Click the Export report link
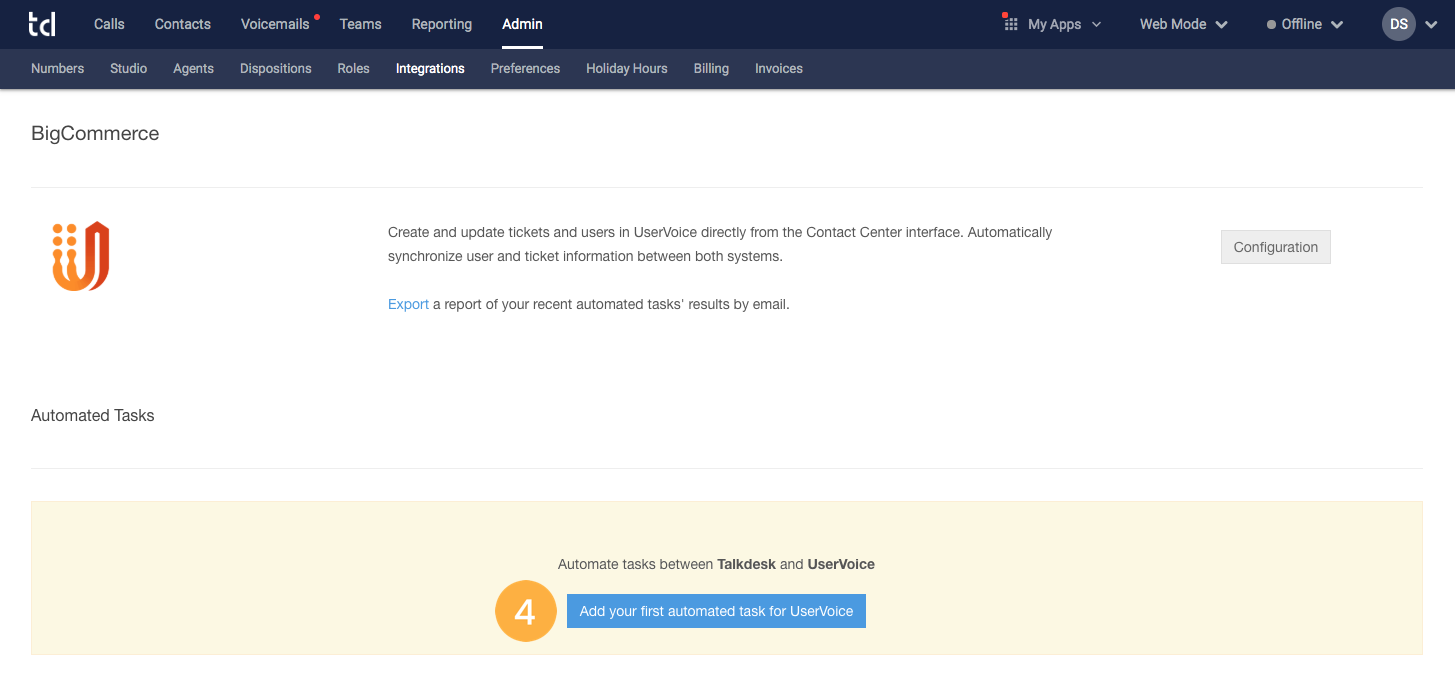The image size is (1455, 689). coord(408,304)
